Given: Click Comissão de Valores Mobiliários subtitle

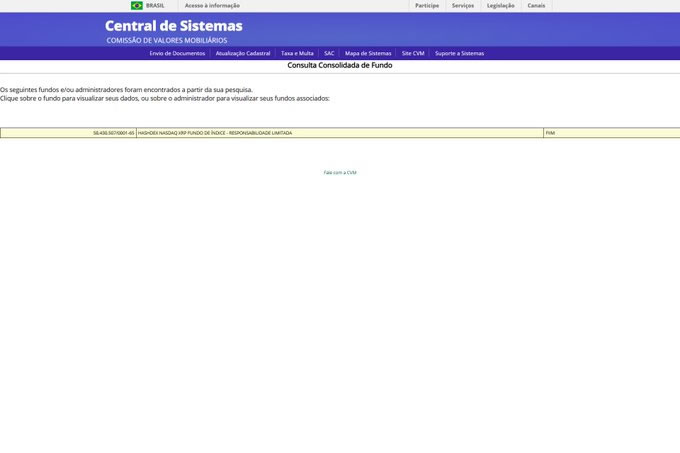Looking at the screenshot, I should (167, 40).
